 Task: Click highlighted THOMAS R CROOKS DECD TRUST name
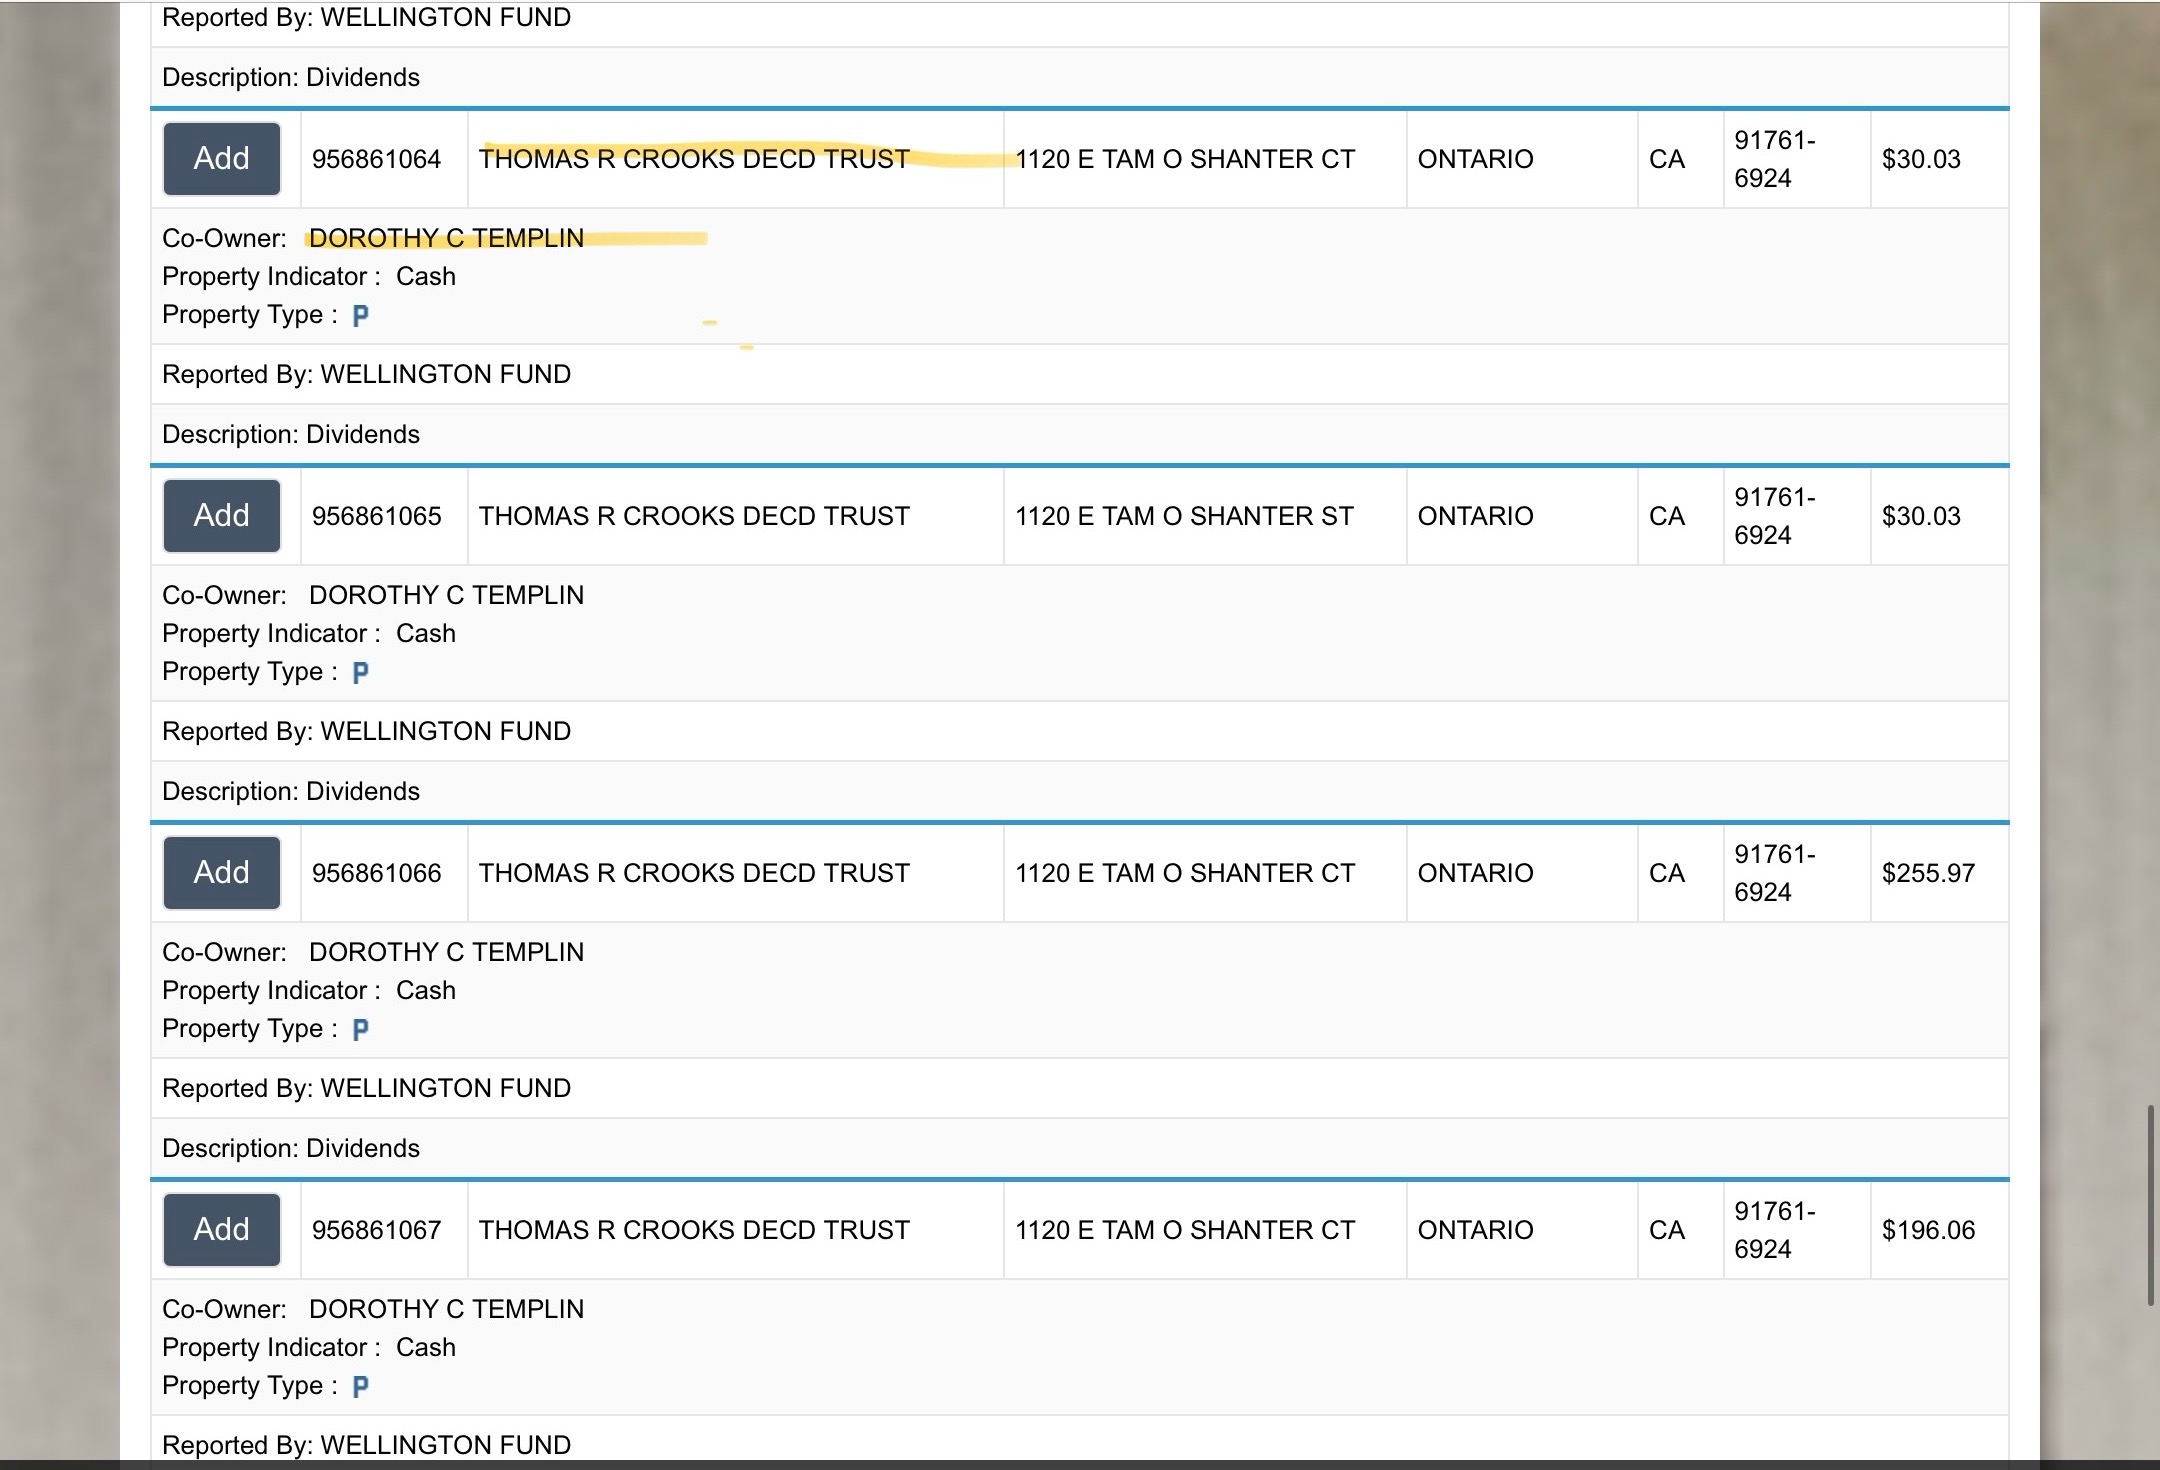694,159
